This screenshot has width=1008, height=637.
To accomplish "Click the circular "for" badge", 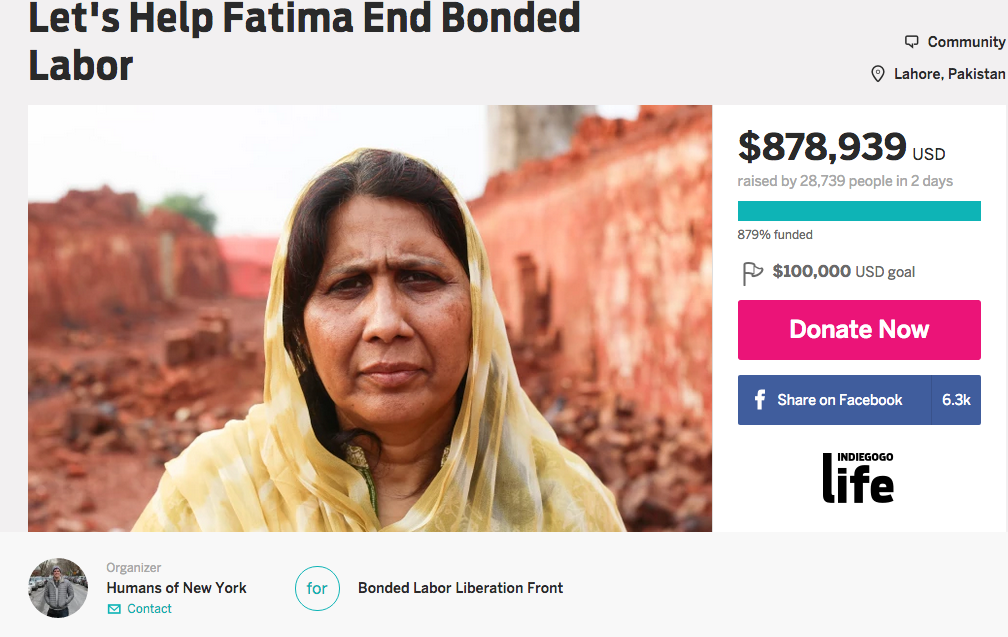I will click(x=317, y=588).
